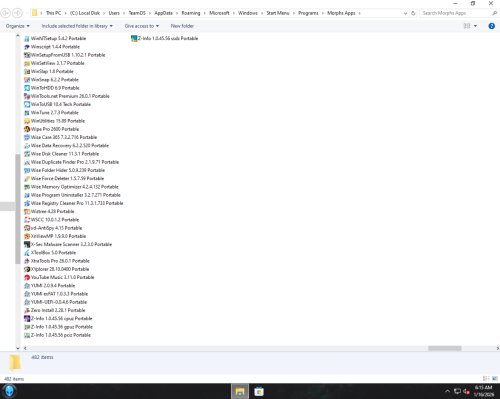Open the Help question mark button

point(491,26)
